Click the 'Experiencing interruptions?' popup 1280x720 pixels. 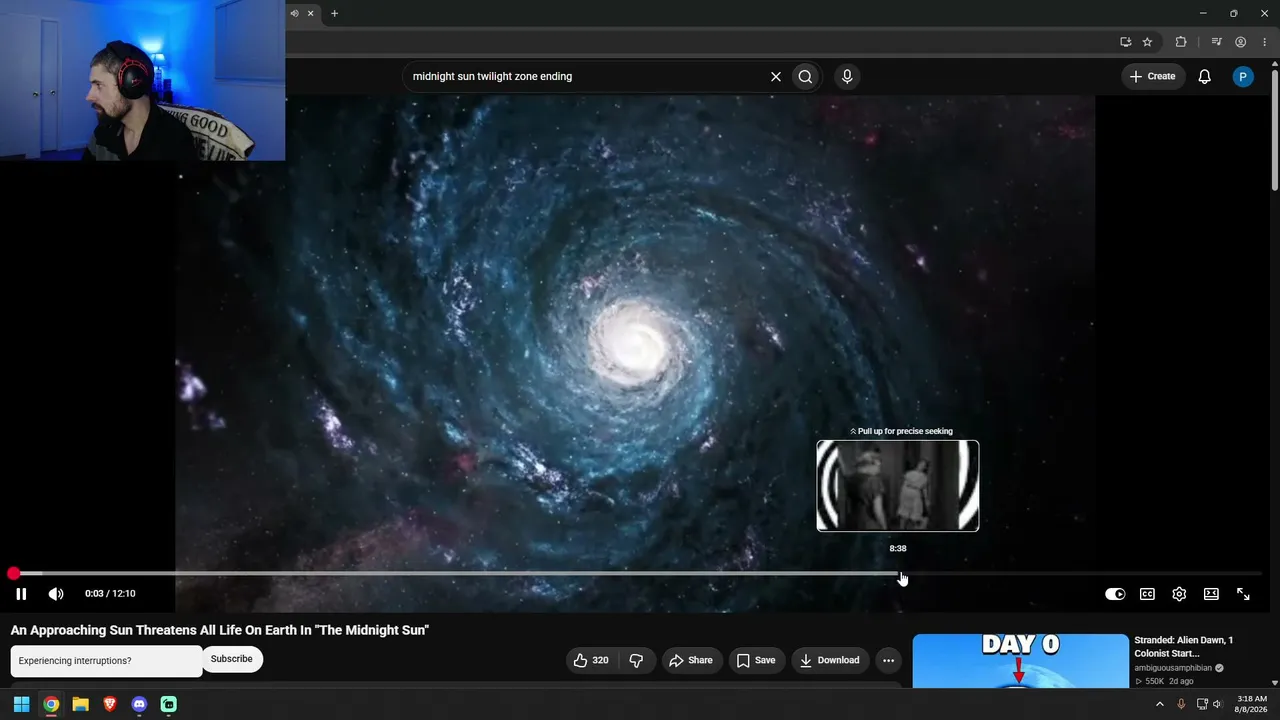pos(106,661)
